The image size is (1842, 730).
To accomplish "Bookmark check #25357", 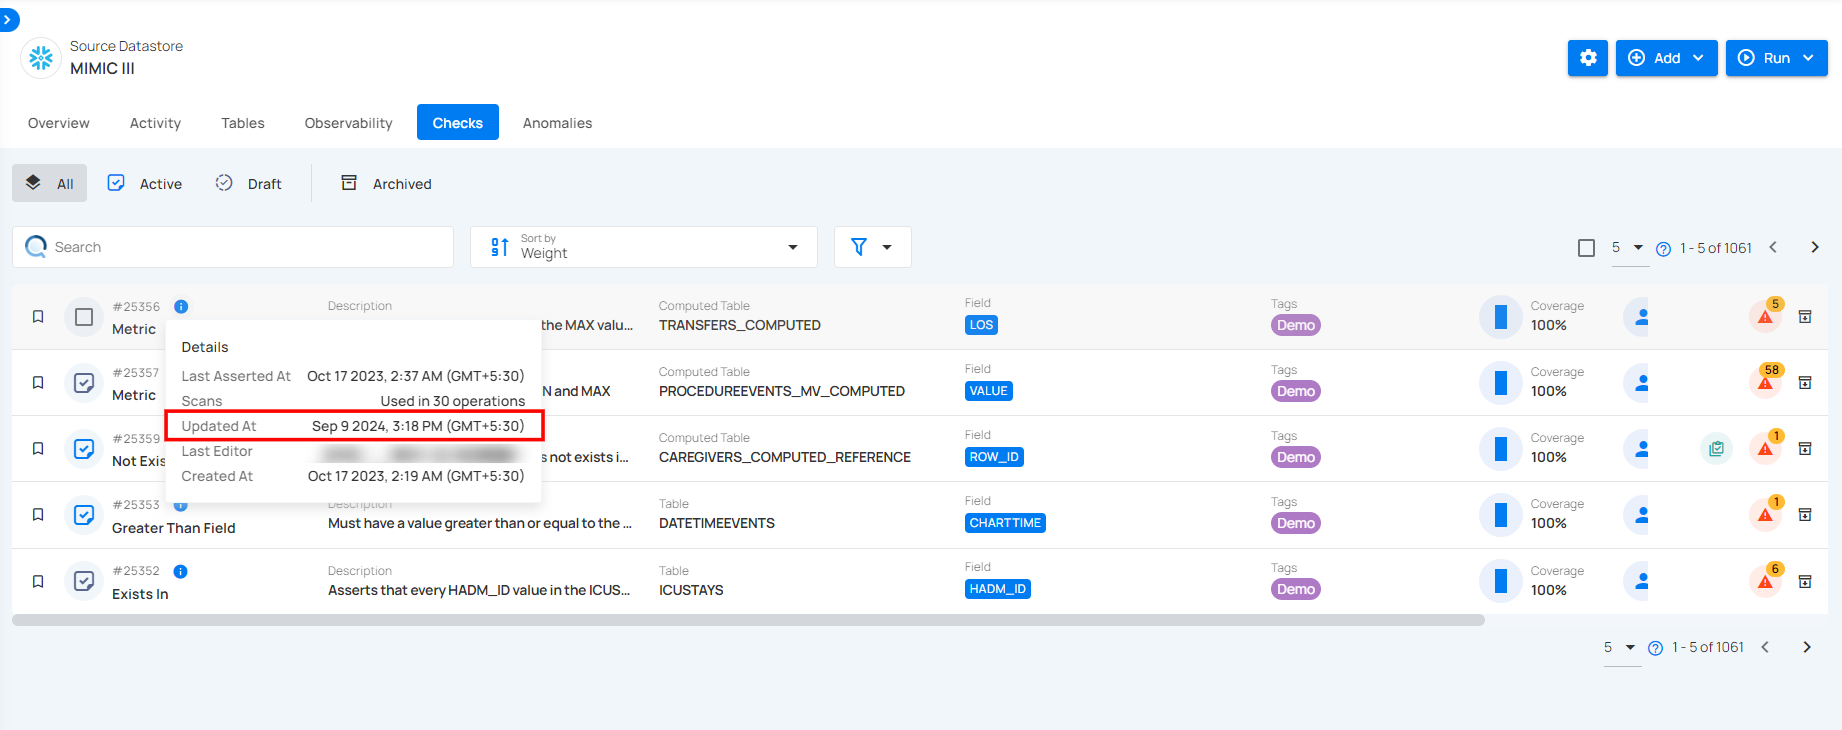I will click(38, 383).
